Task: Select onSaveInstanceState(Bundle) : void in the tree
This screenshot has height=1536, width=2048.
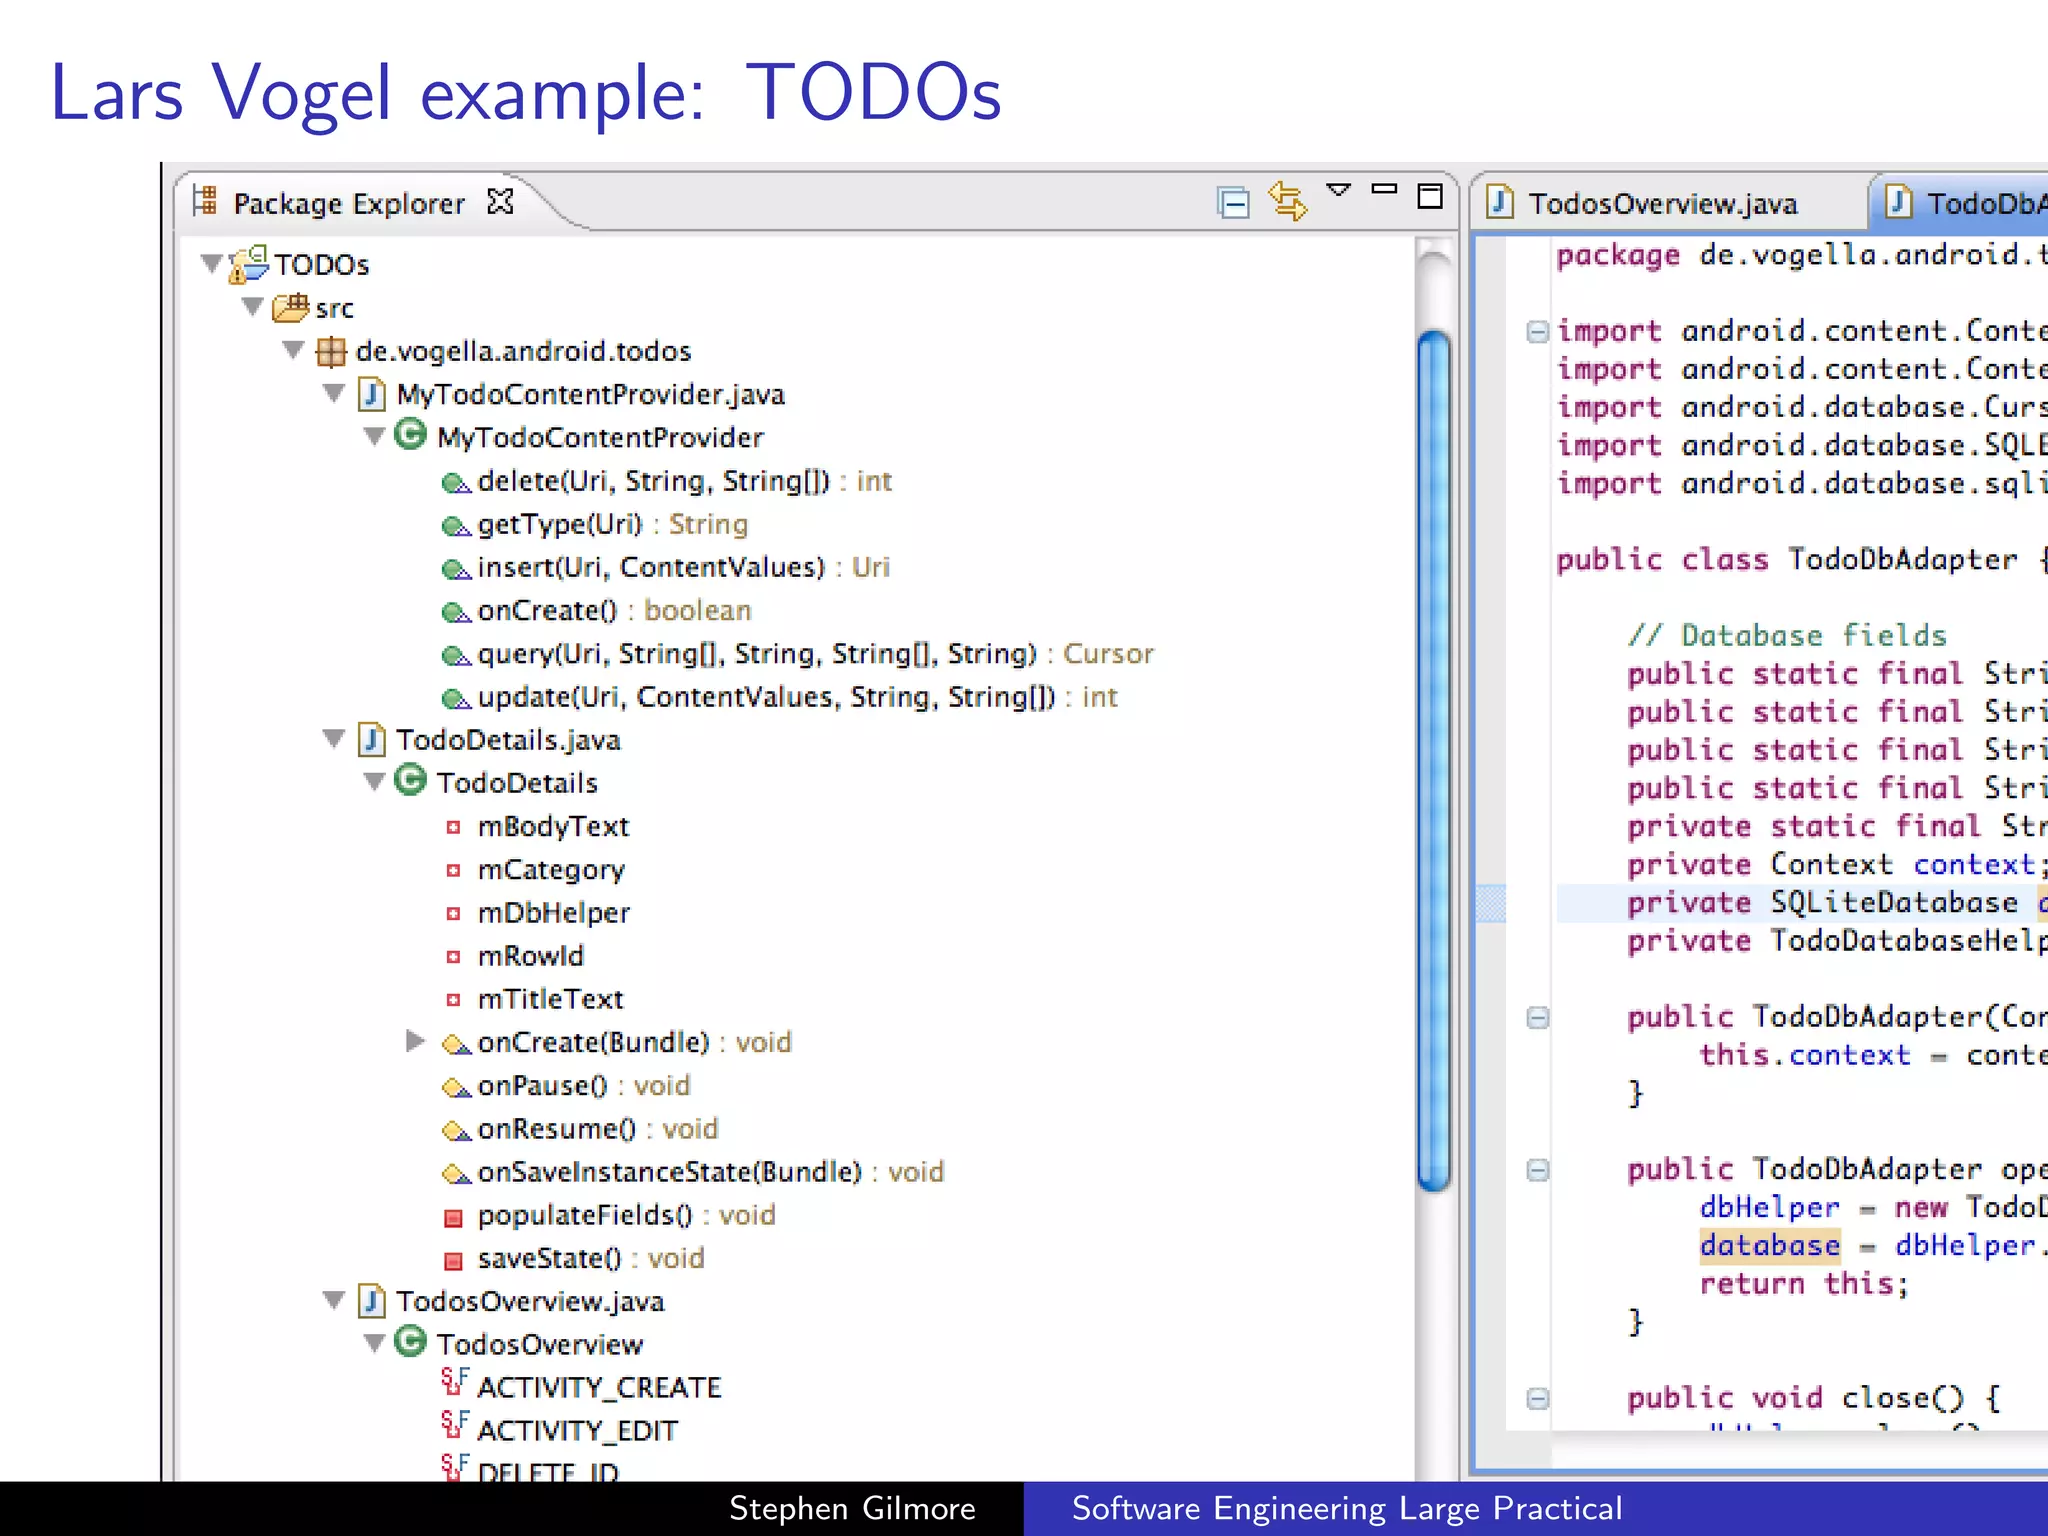Action: (x=710, y=1172)
